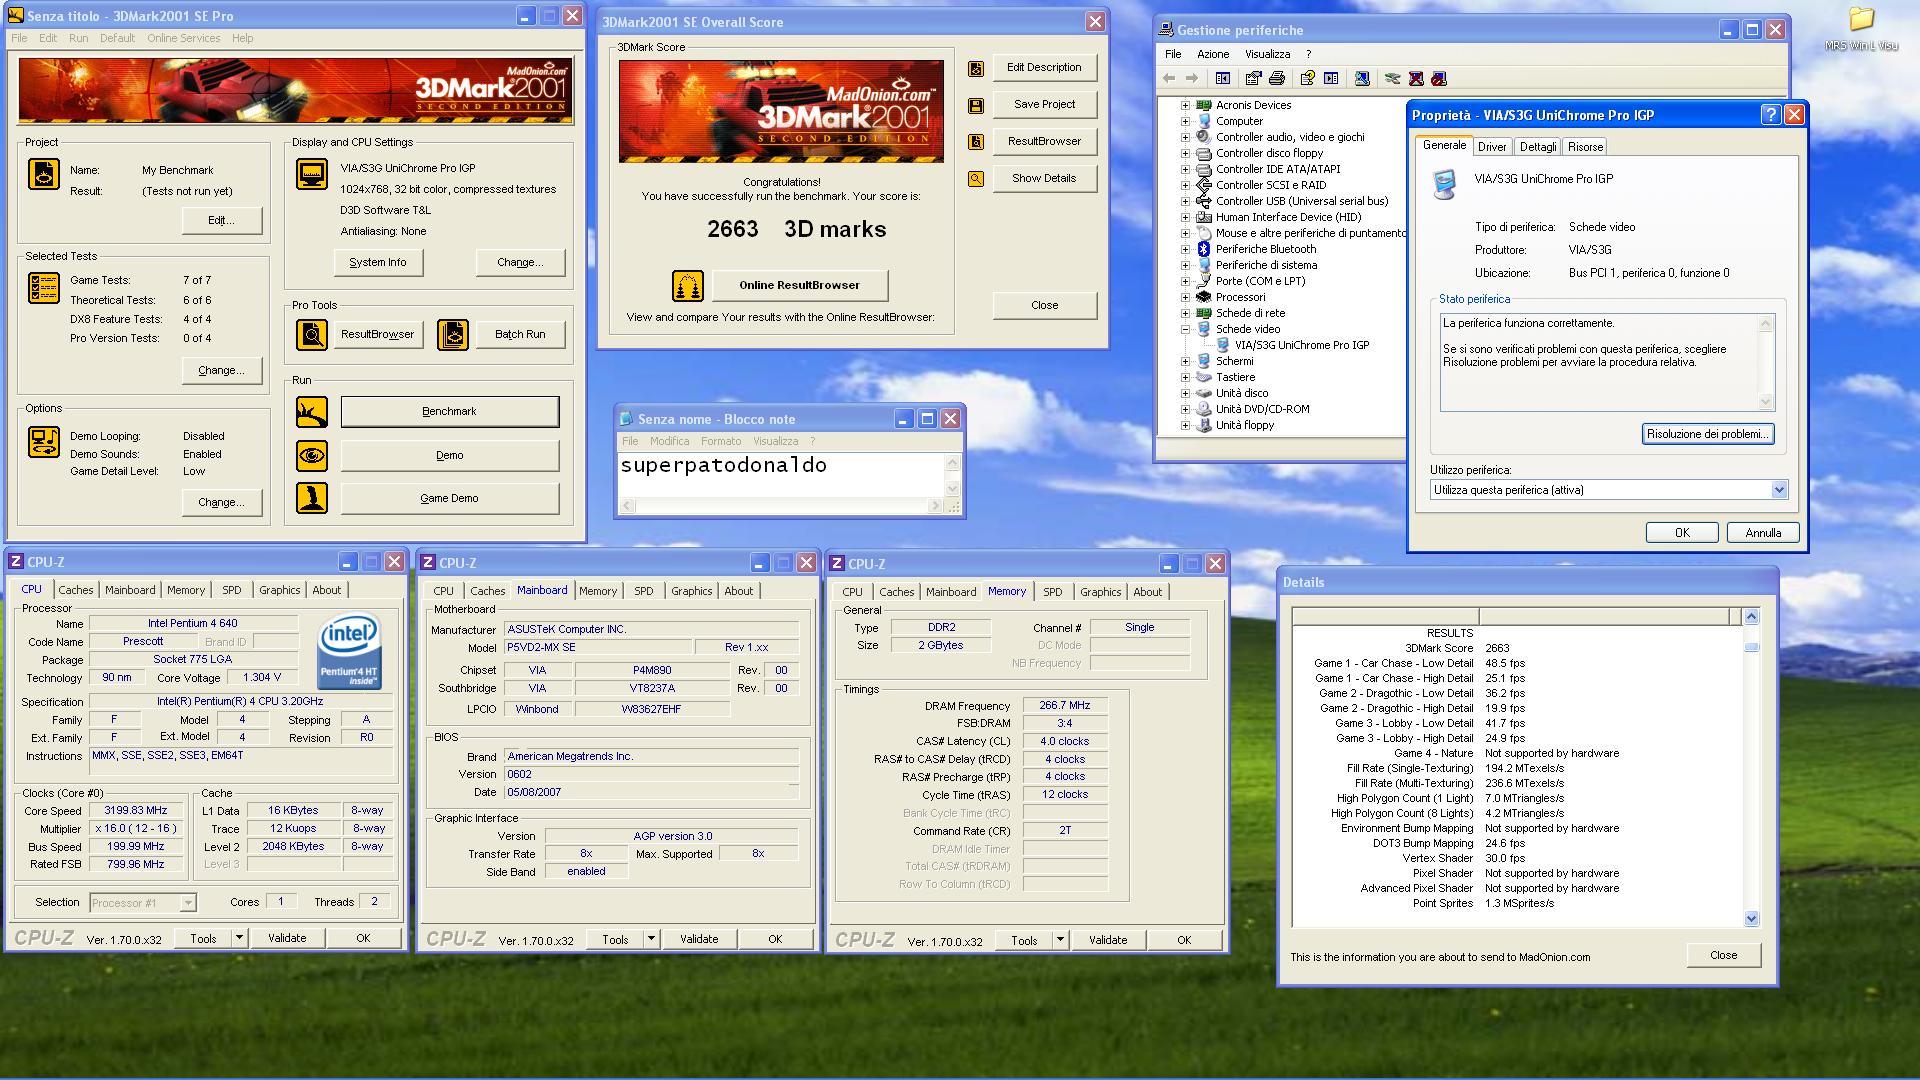Image resolution: width=1920 pixels, height=1080 pixels.
Task: Click the Benchmark button
Action: coord(450,412)
